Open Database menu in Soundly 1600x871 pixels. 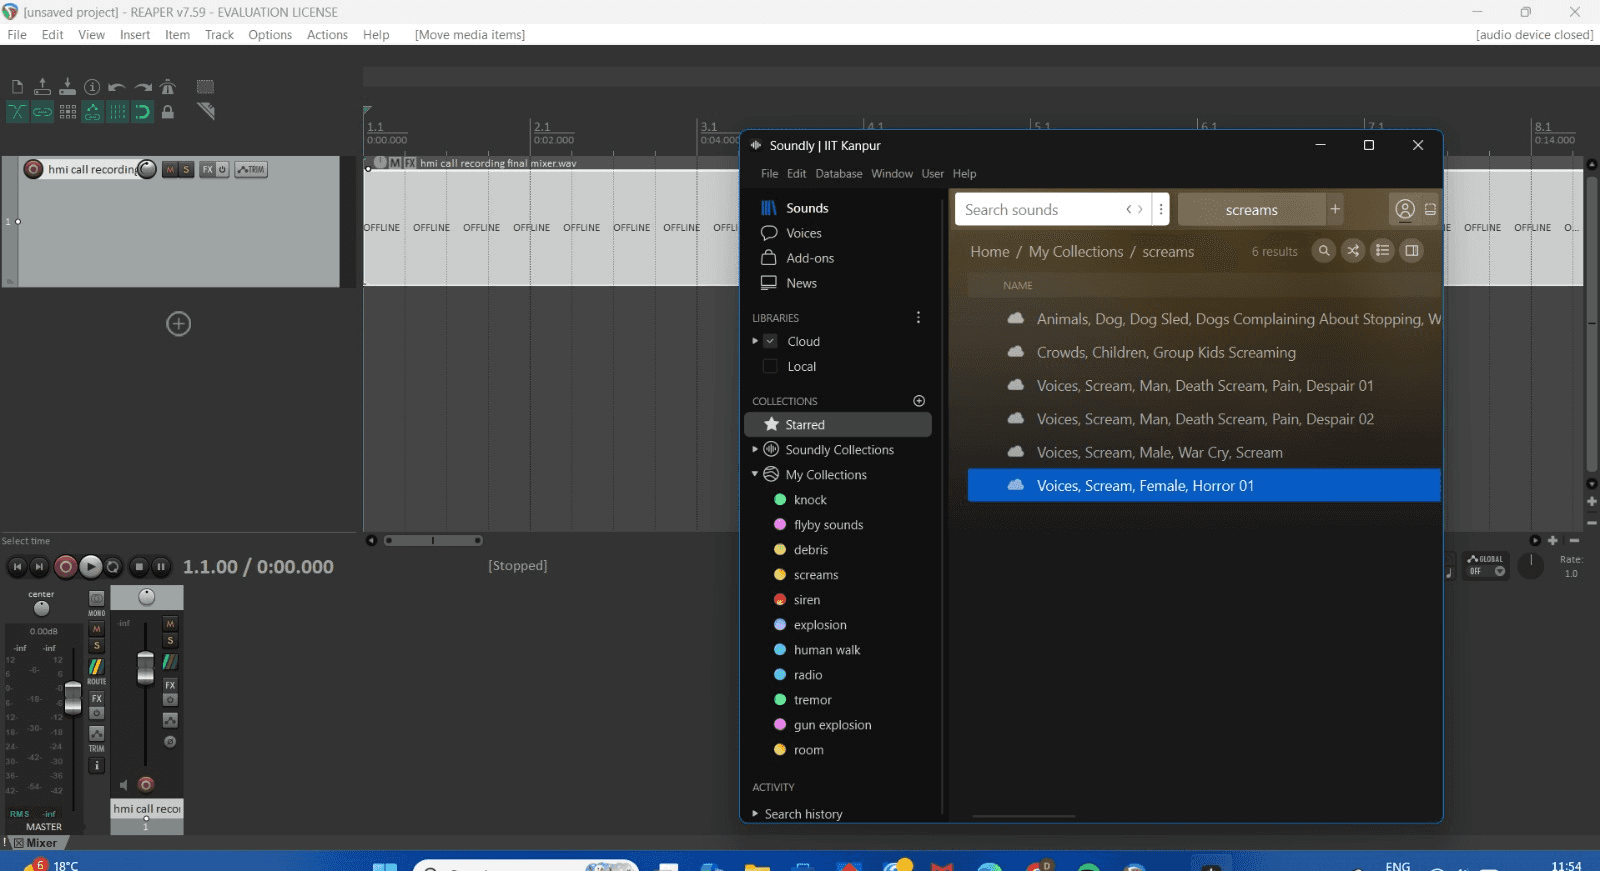click(838, 174)
